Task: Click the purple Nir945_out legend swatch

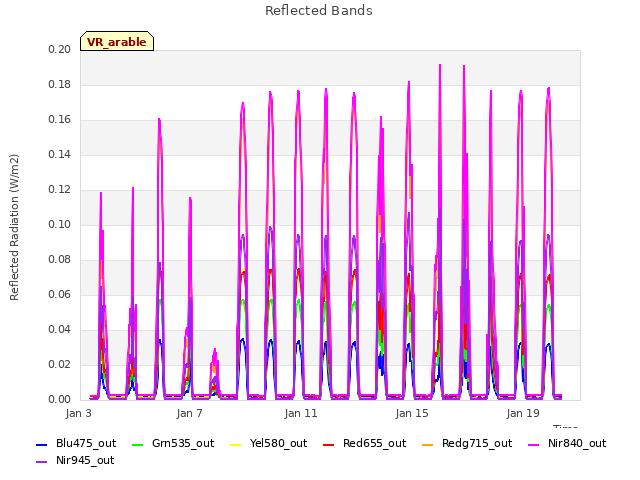Action: click(x=42, y=462)
